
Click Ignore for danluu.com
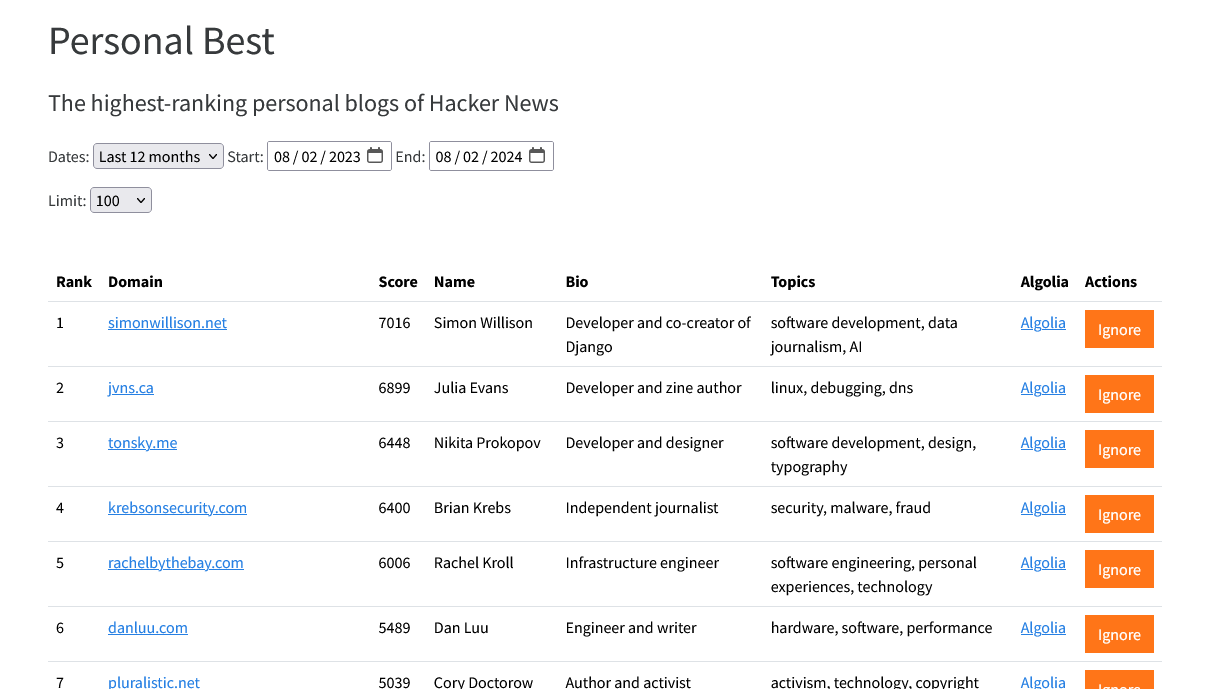coord(1119,635)
